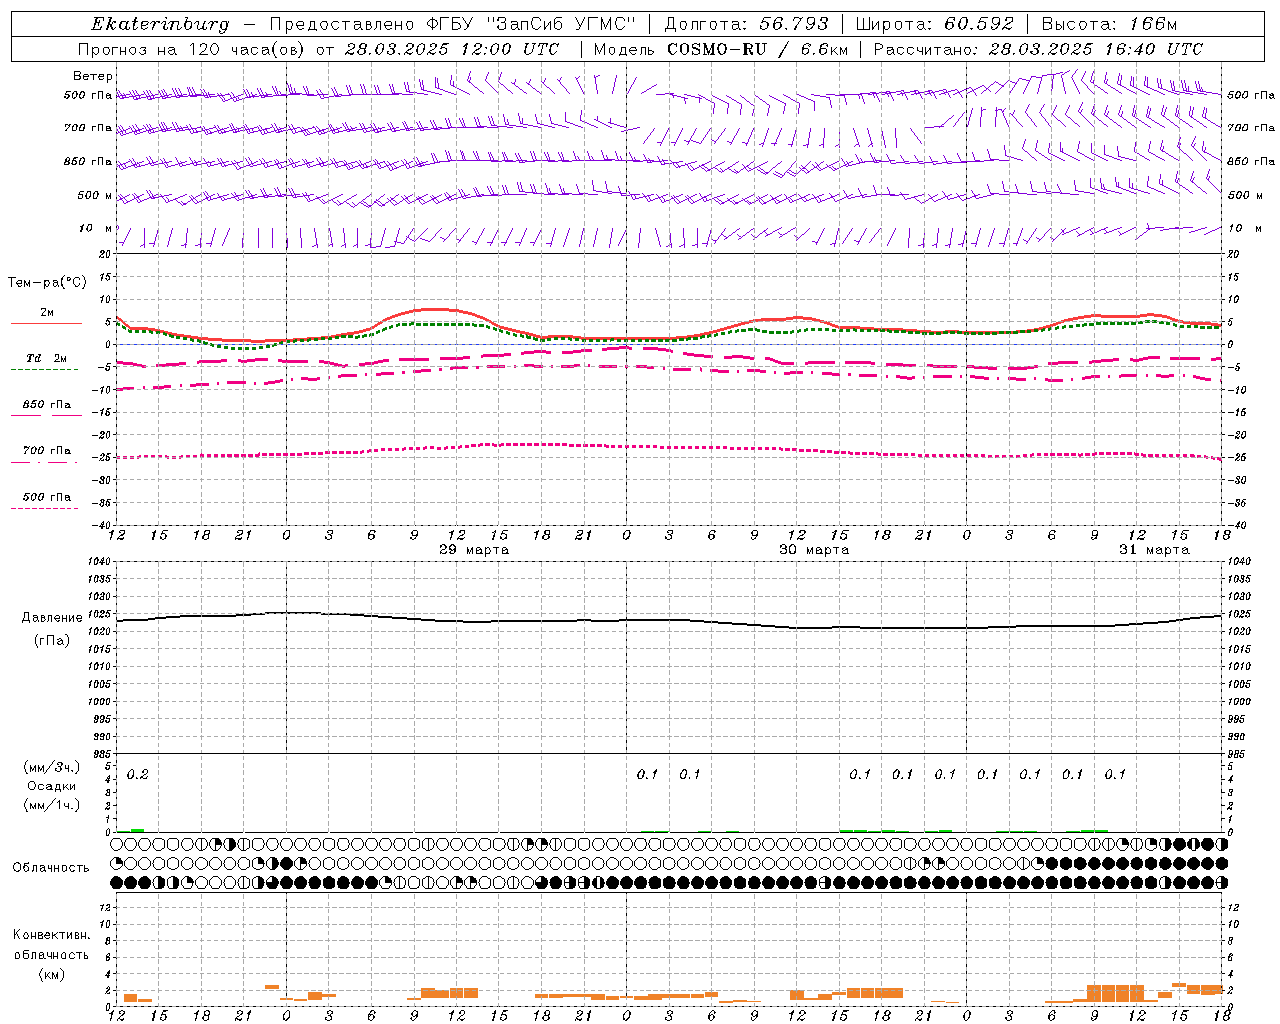This screenshot has height=1024, width=1280.
Task: Click the right-side 1025 pressure axis value
Action: (x=1238, y=614)
